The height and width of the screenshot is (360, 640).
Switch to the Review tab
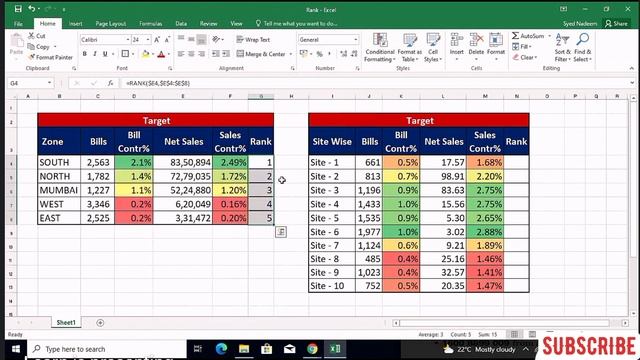209,24
